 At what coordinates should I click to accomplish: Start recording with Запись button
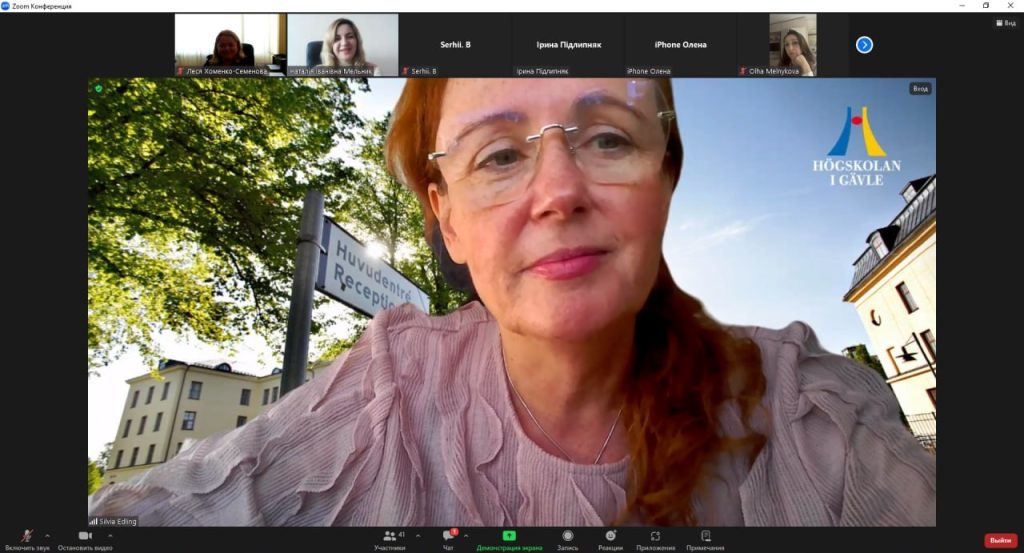568,538
